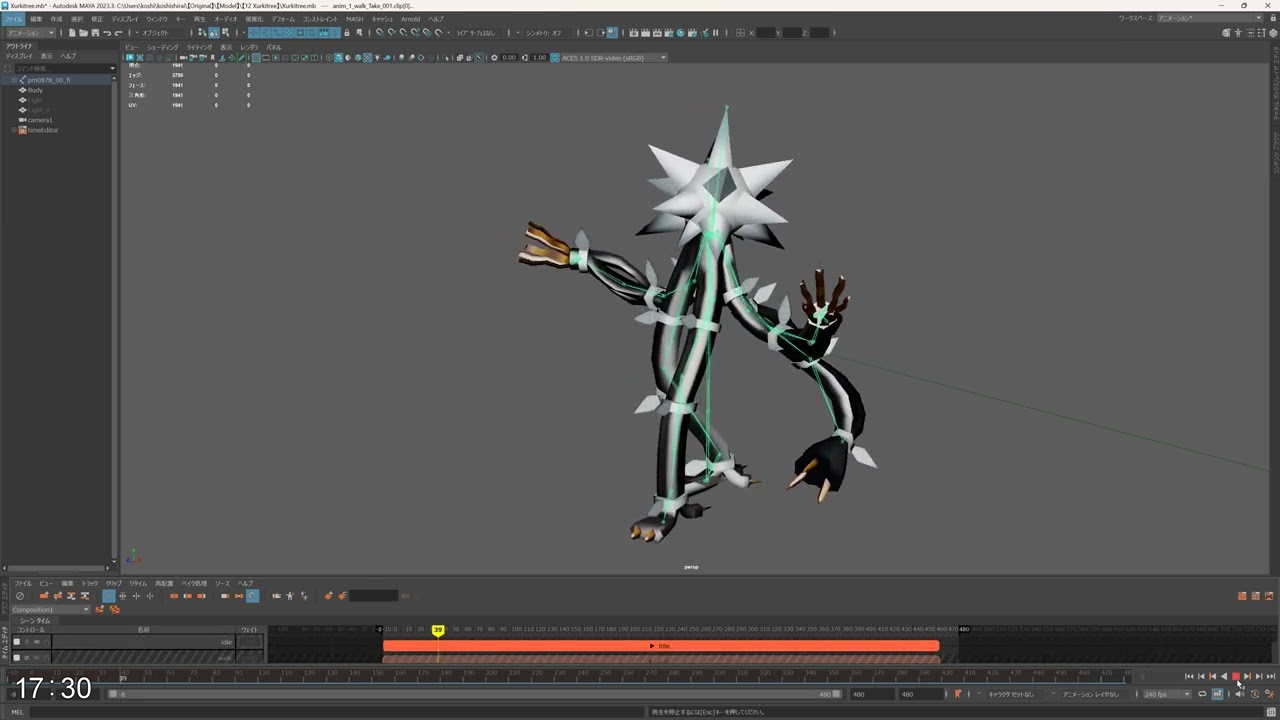Click the orange idle clip bar
The image size is (1280, 720).
660,646
